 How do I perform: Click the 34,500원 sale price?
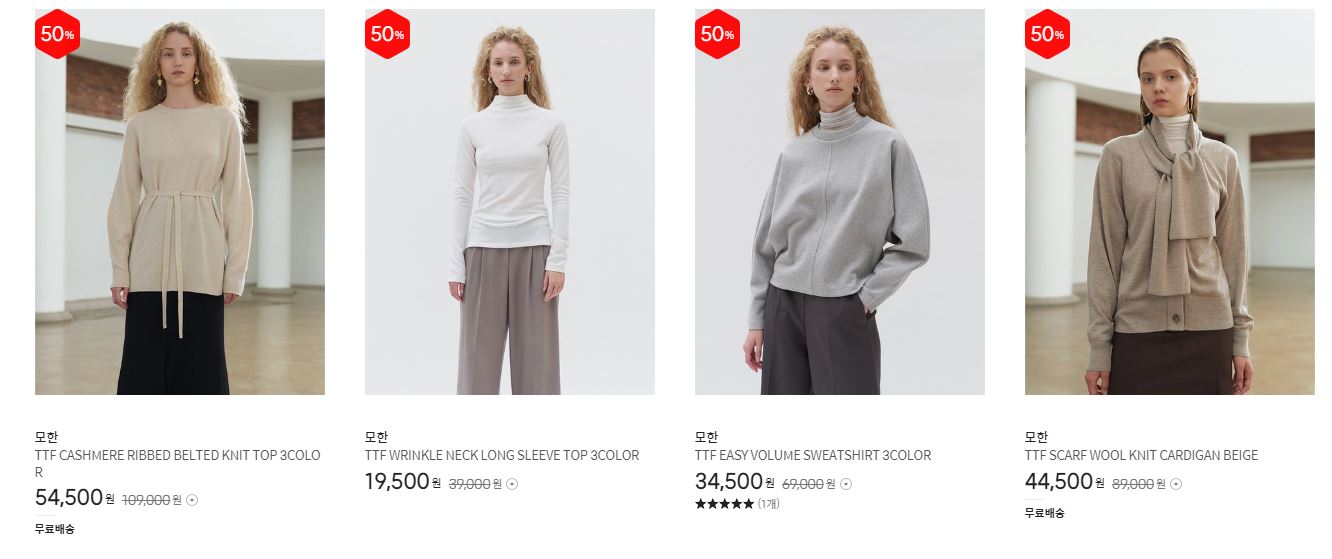click(735, 482)
